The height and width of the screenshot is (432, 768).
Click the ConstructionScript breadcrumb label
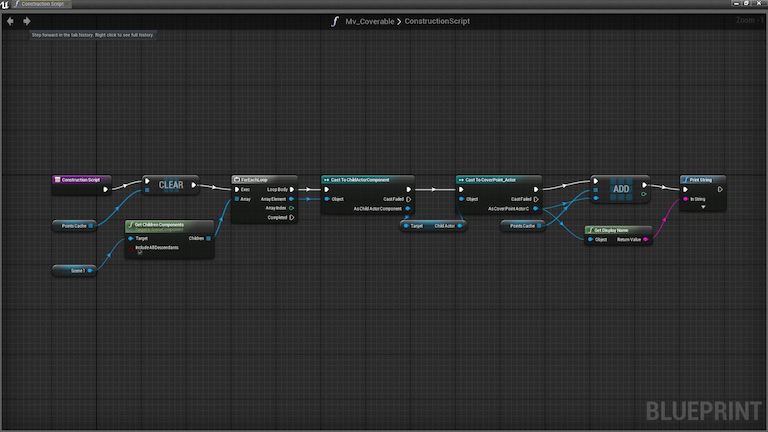pos(437,22)
